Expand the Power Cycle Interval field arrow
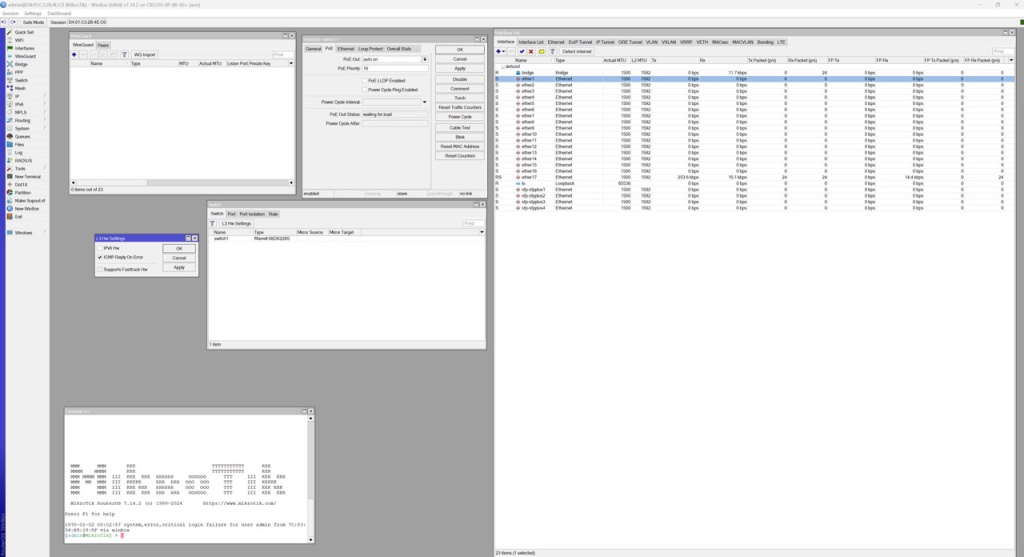 (424, 103)
